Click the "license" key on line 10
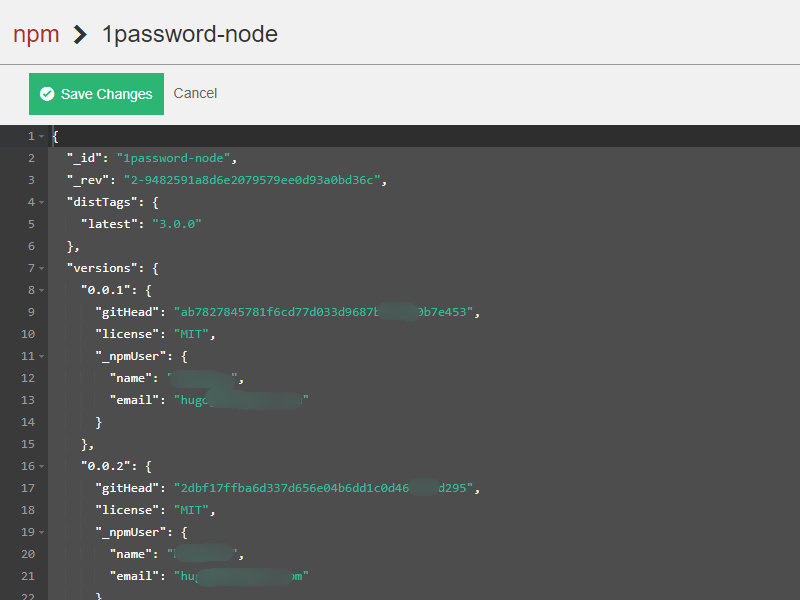 point(127,334)
